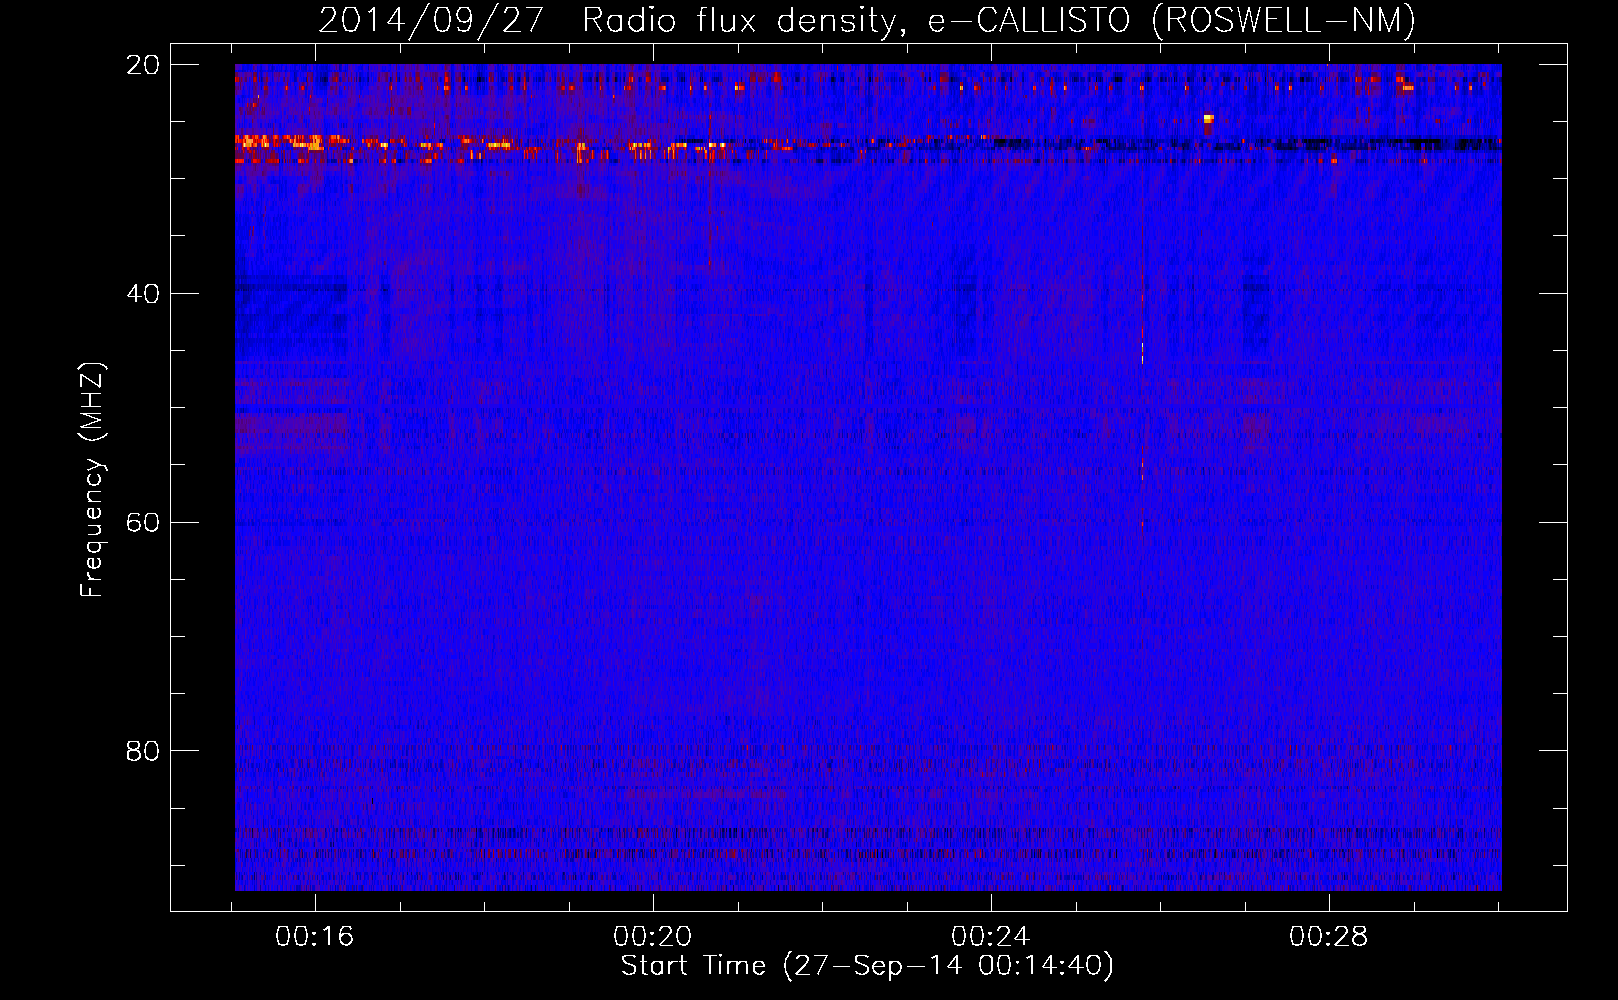
Task: Click the 60 frequency tick label
Action: coord(142,523)
